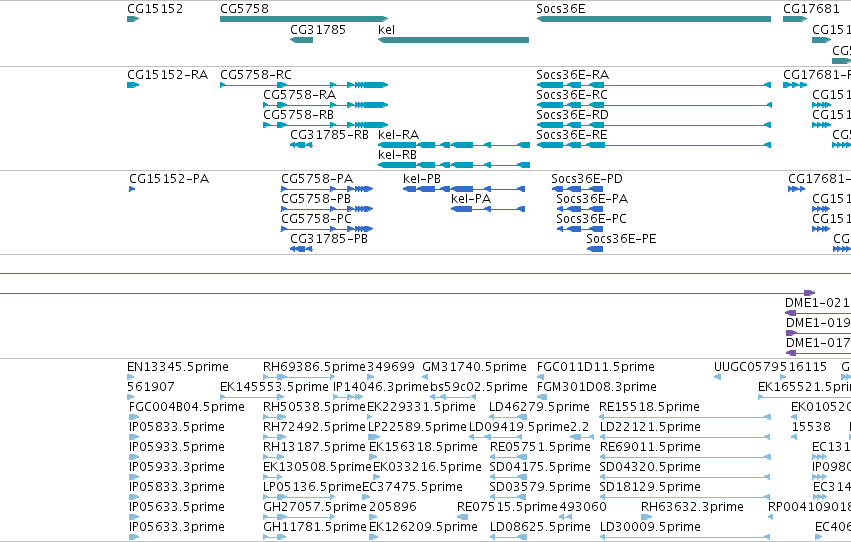Click the CG15152 gene label
The width and height of the screenshot is (851, 542).
pyautogui.click(x=155, y=9)
